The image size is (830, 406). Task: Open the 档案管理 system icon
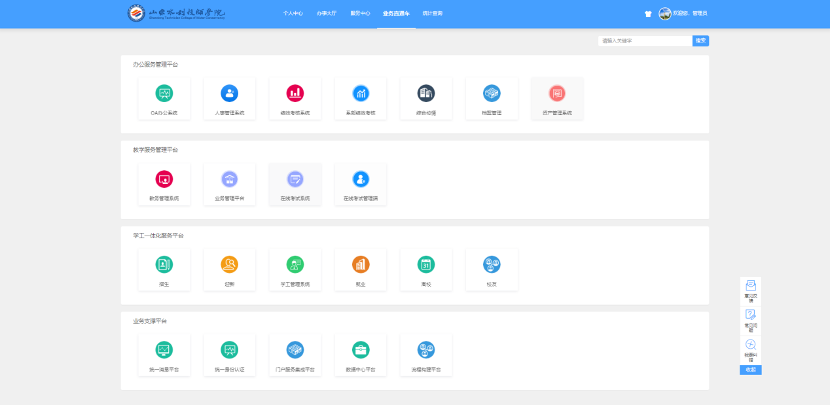point(491,93)
